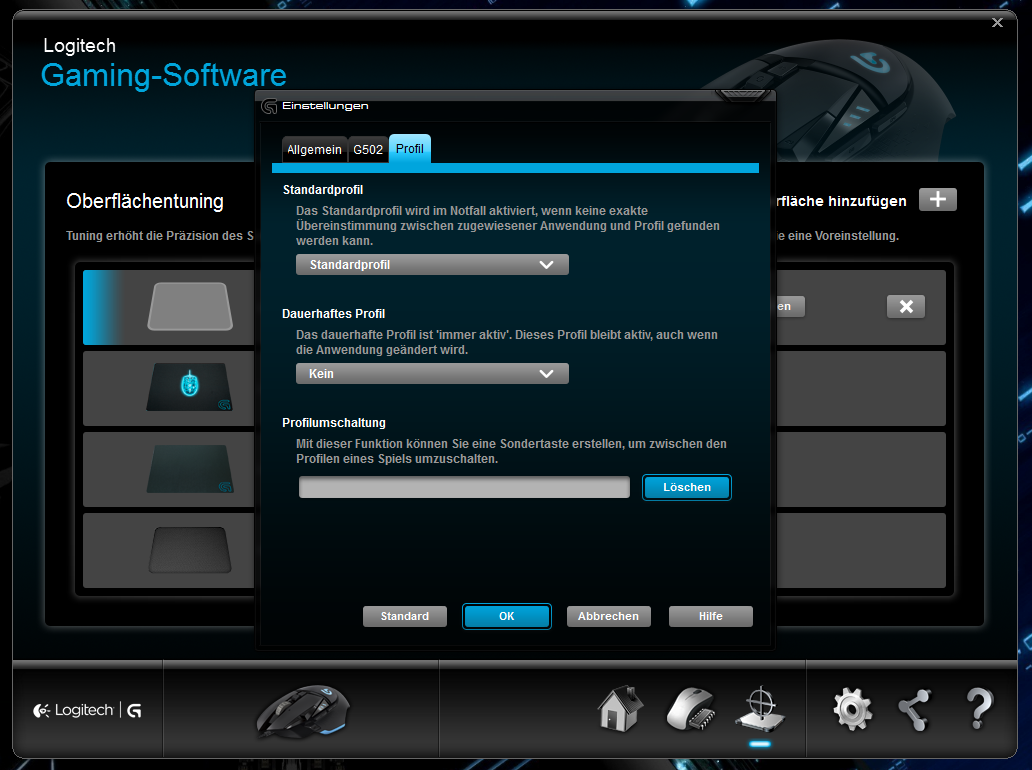The image size is (1032, 770).
Task: Switch to the G502 tab
Action: tap(368, 149)
